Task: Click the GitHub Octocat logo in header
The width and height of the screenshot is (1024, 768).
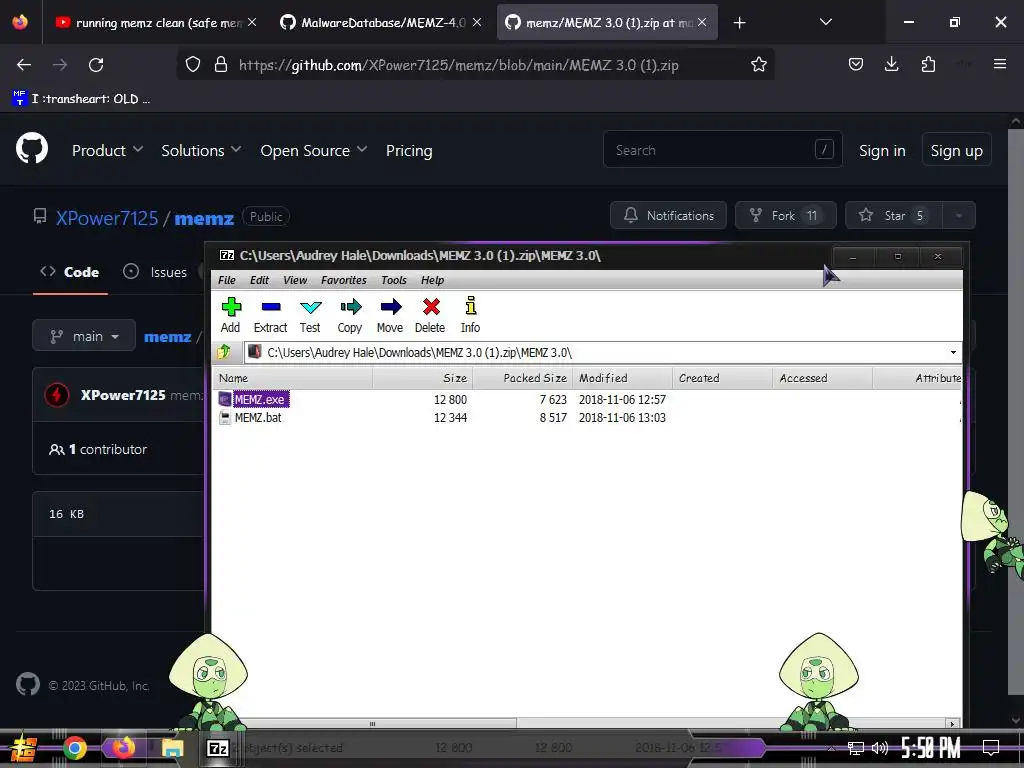Action: 32,149
